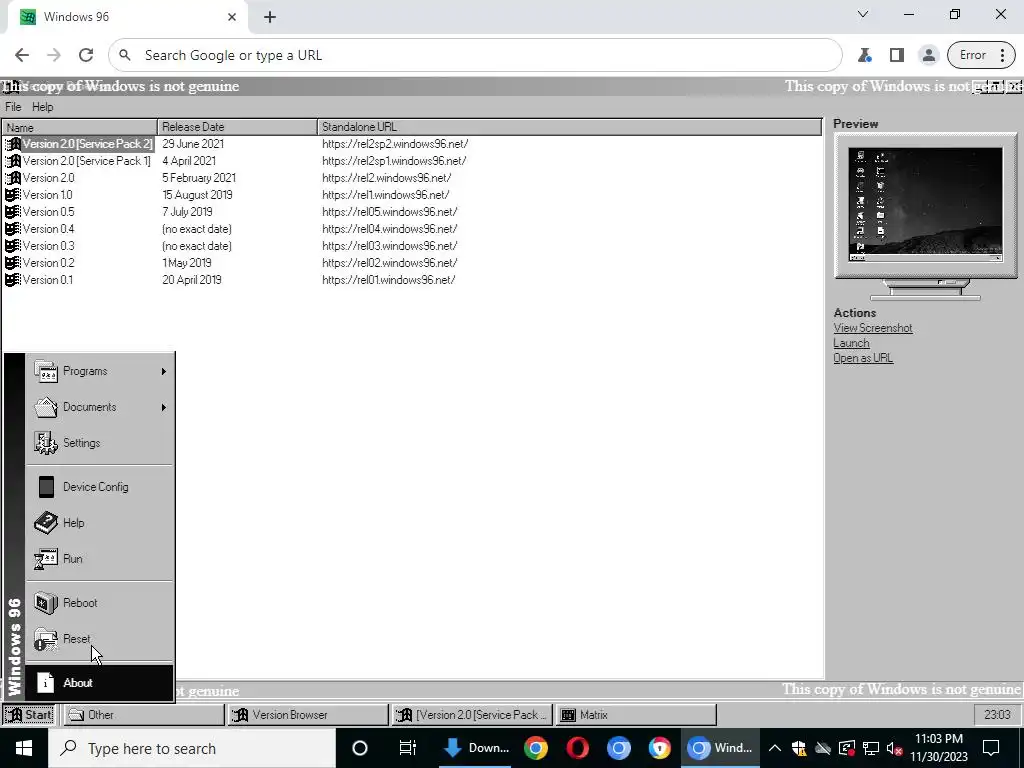Open the Chrome Labs flask icon
Viewport: 1024px width, 768px height.
pos(865,55)
